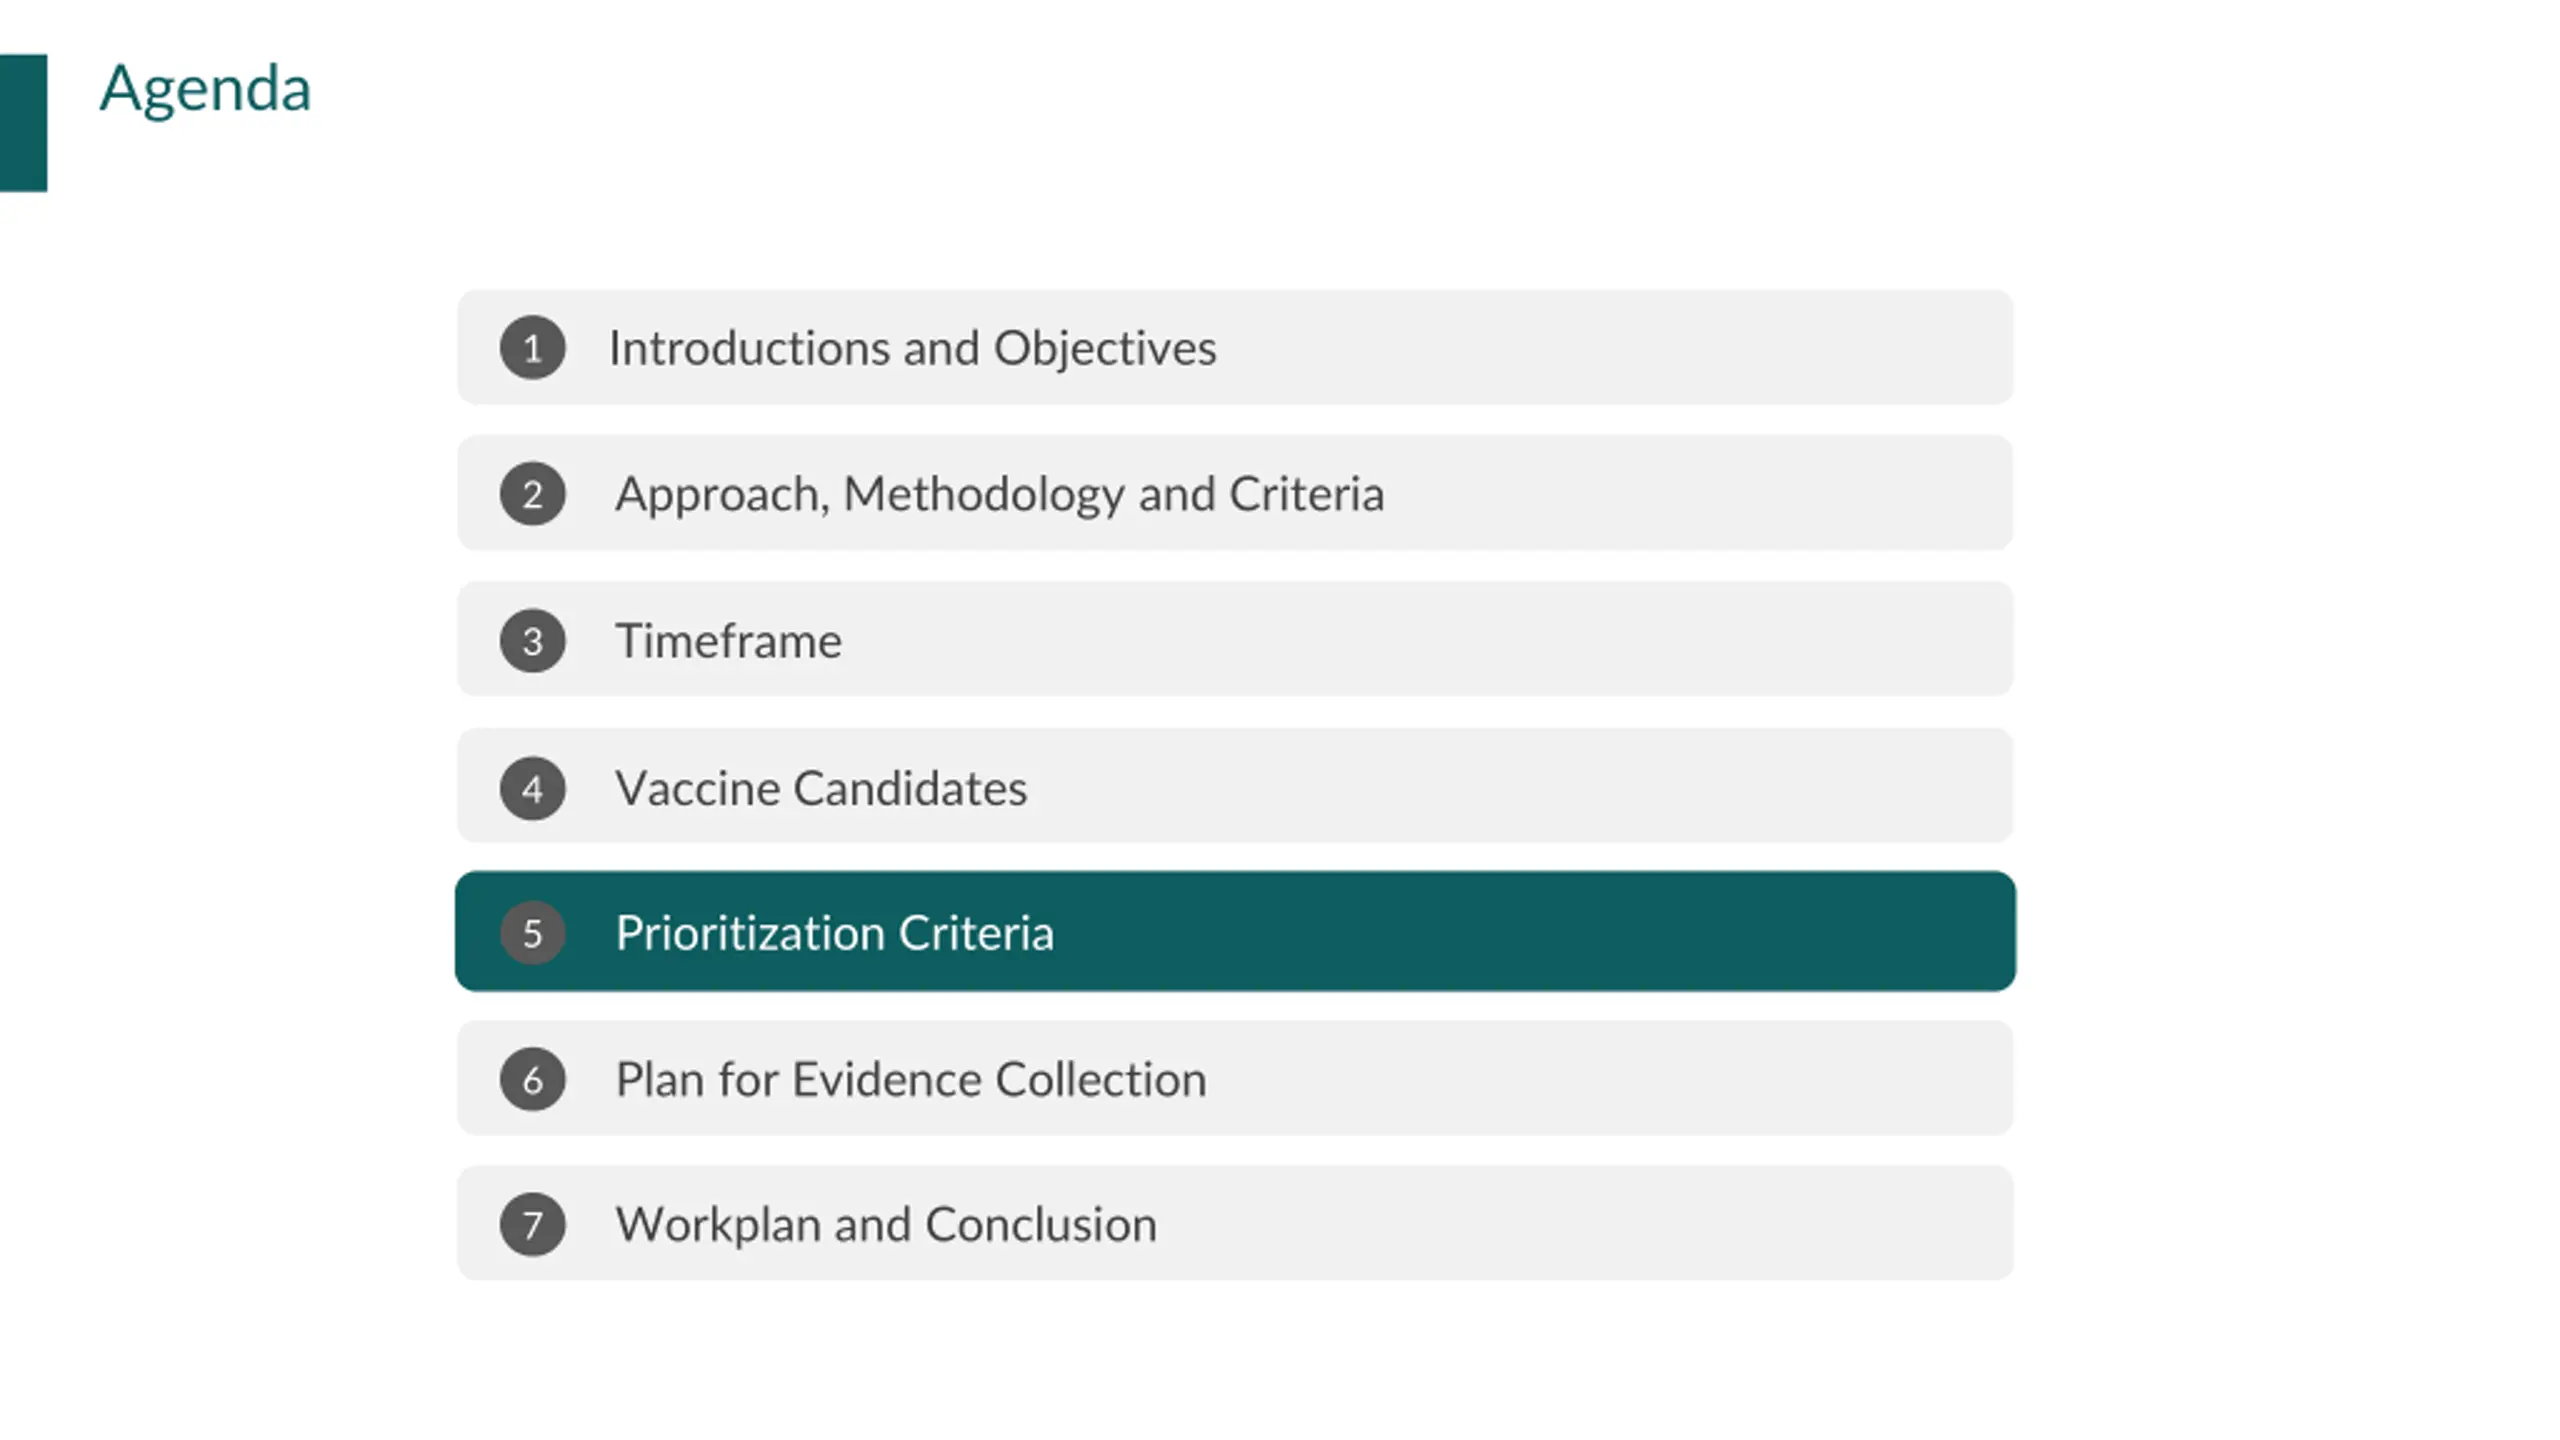Open the Introductions and Objectives agenda item
Screen dimensions: 2560x1440
(x=1235, y=347)
